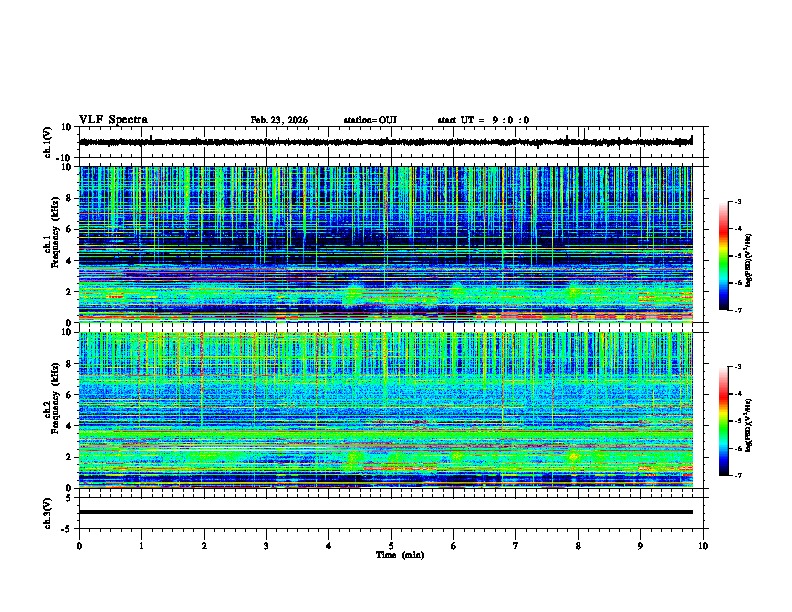Click the ch.1 colorbar "log(PSD)" units label
The height and width of the screenshot is (612, 792).
[749, 260]
